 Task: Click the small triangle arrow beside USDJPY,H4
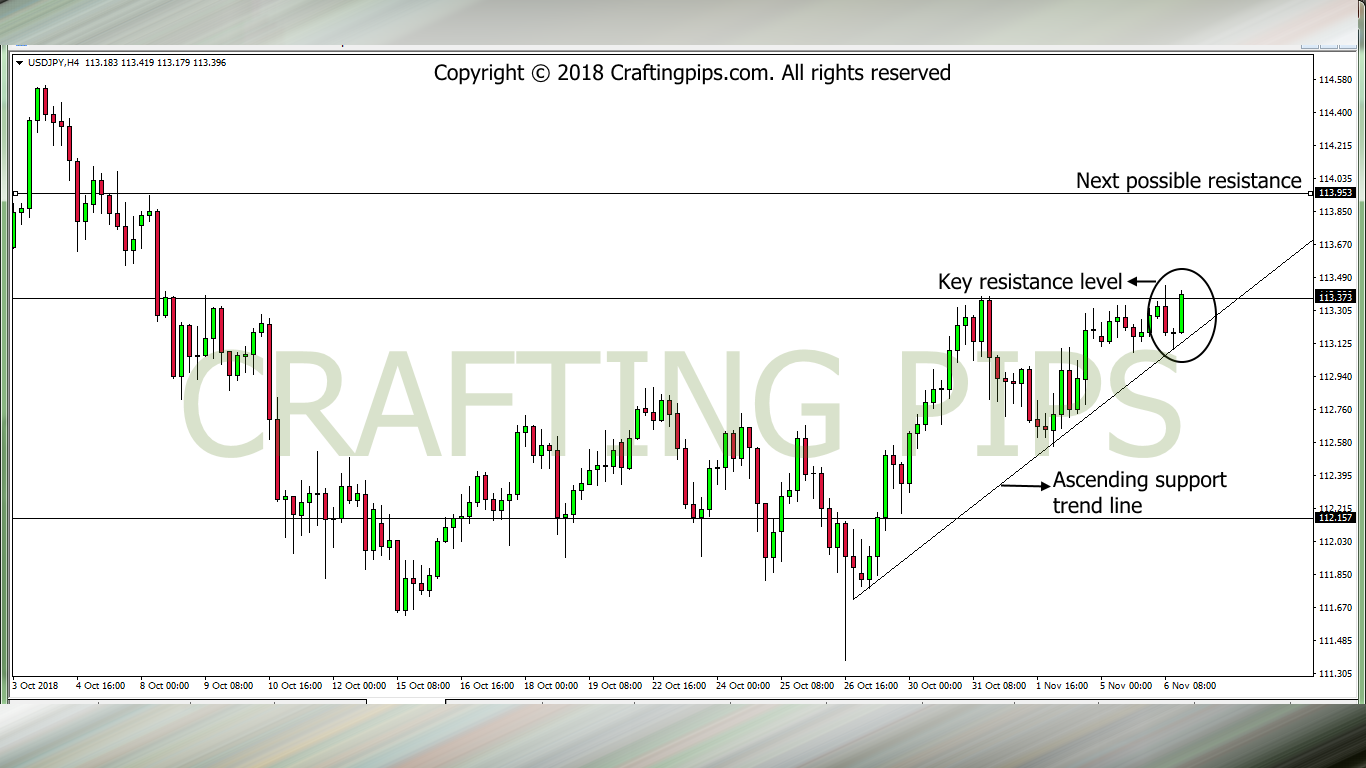[20, 63]
